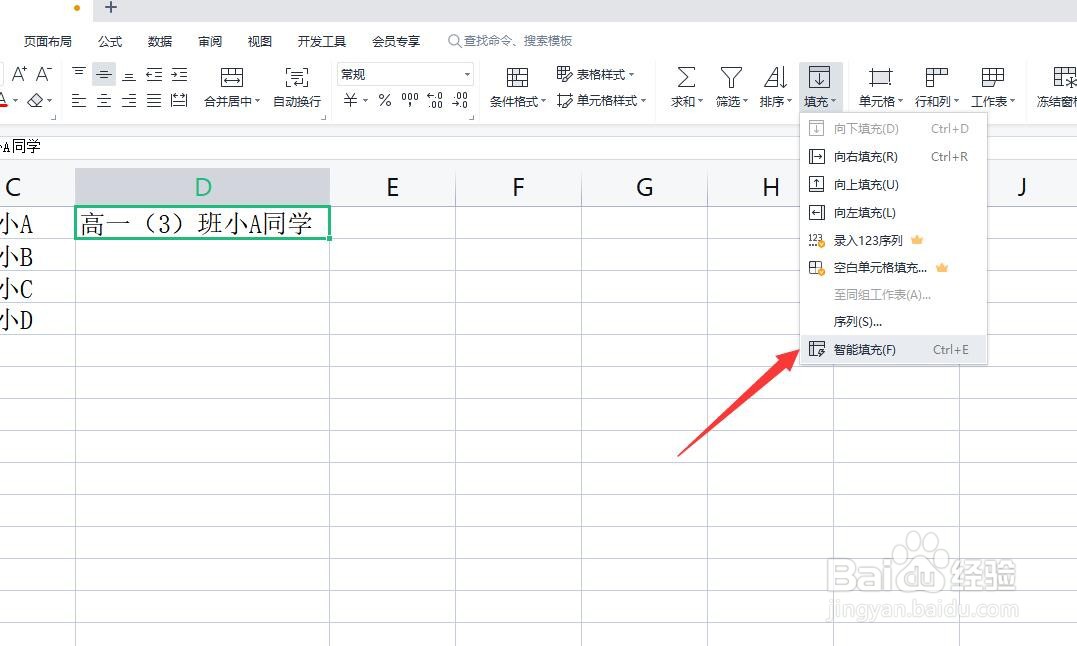This screenshot has height=646, width=1077.
Task: Choose 向上填充(U) menu item
Action: (x=894, y=185)
